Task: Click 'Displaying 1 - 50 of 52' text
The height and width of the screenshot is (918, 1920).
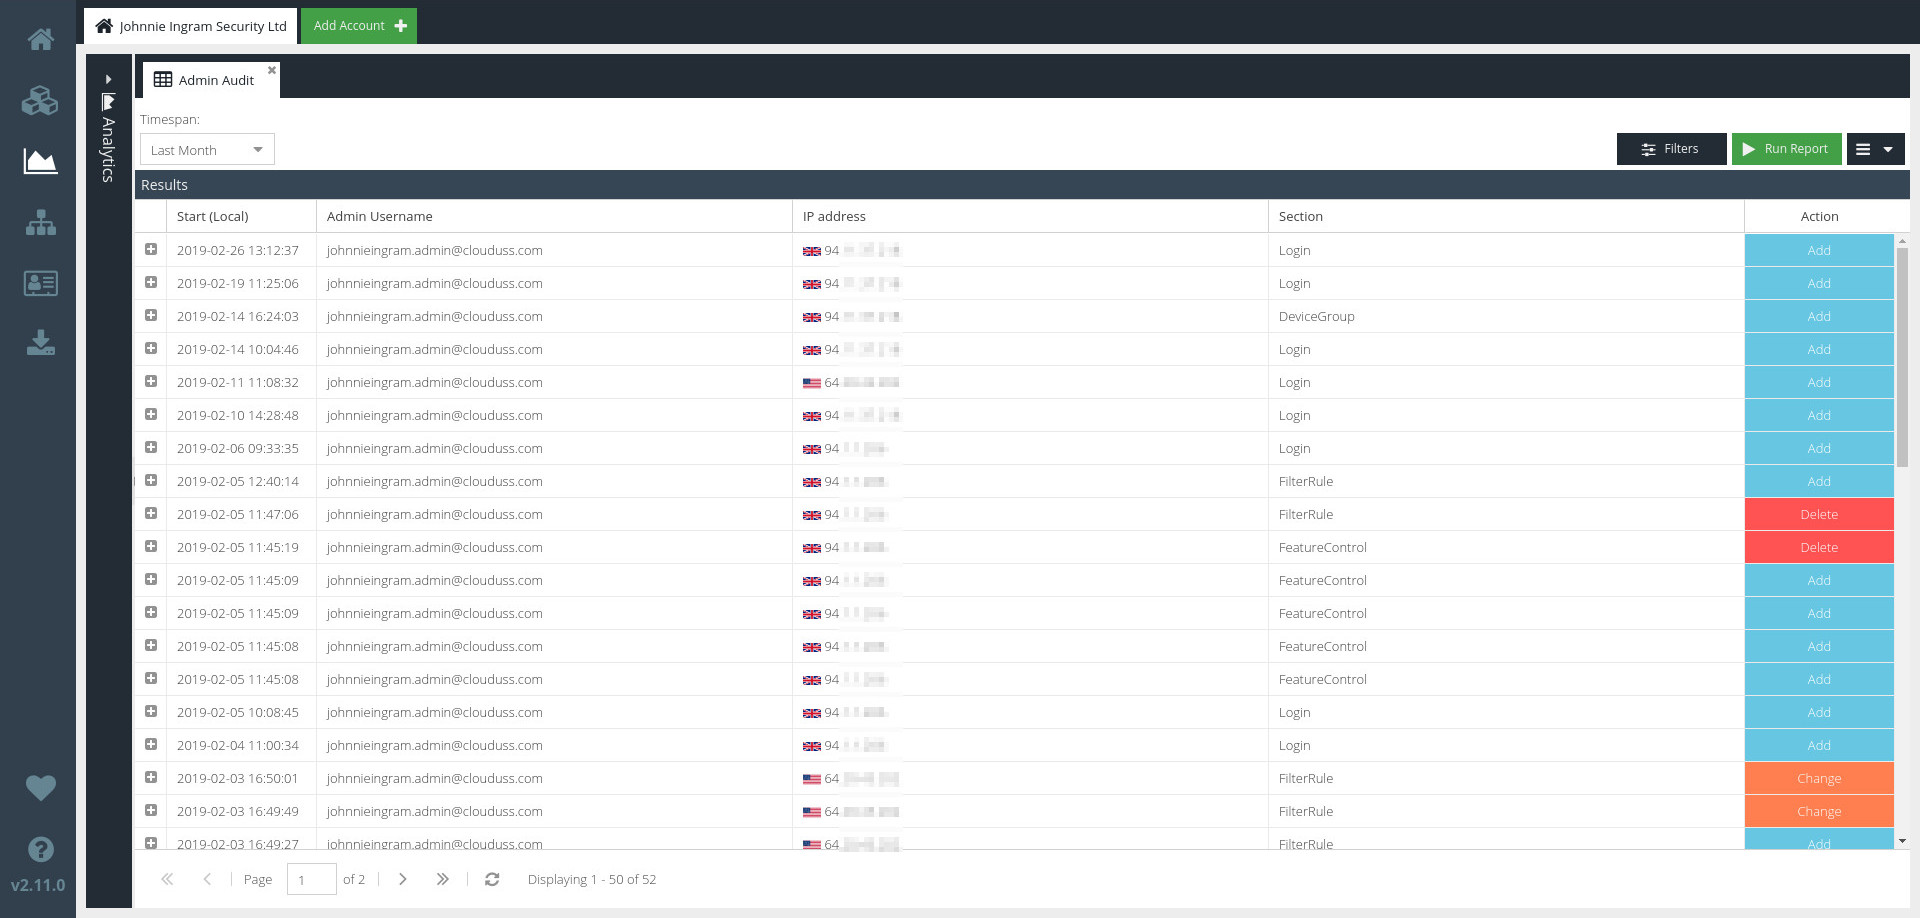Action: (x=592, y=879)
